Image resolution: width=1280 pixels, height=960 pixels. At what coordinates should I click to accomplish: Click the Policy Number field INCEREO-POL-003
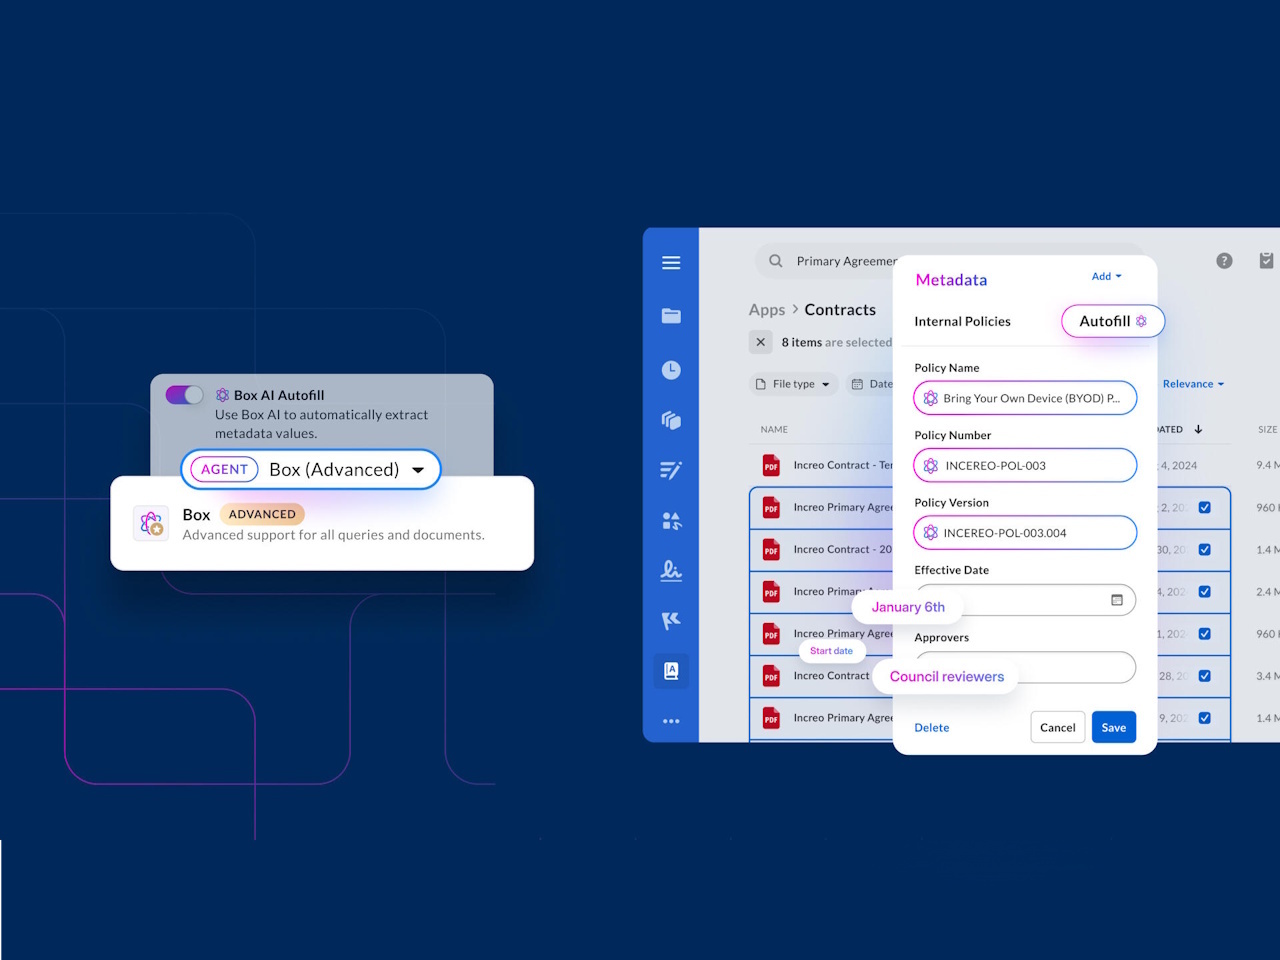[x=1025, y=465]
